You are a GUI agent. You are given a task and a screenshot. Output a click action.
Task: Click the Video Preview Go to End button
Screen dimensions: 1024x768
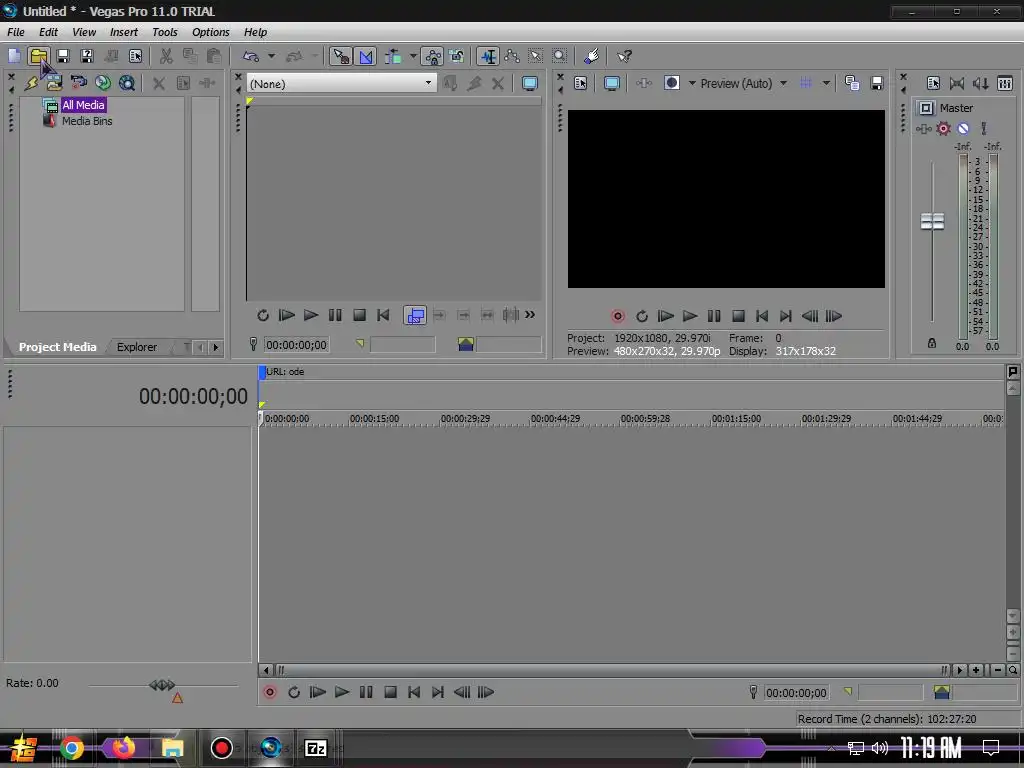click(x=786, y=317)
